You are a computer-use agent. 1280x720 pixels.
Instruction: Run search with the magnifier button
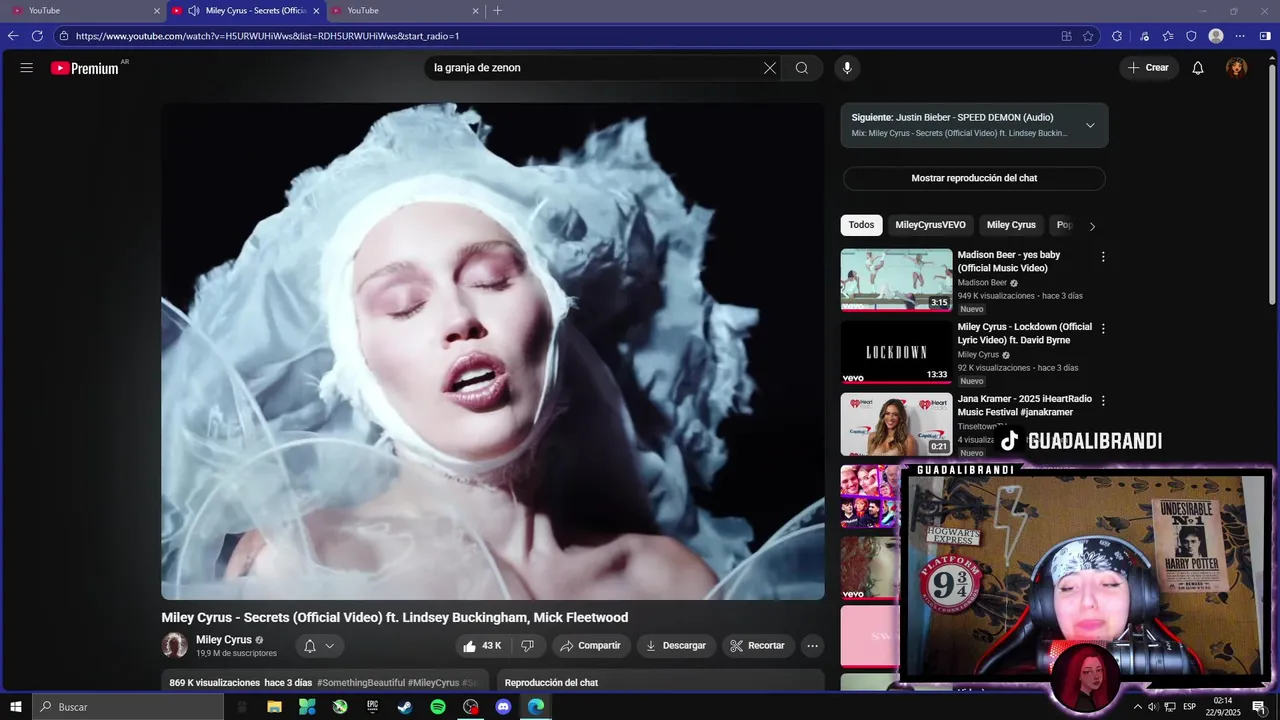click(802, 68)
